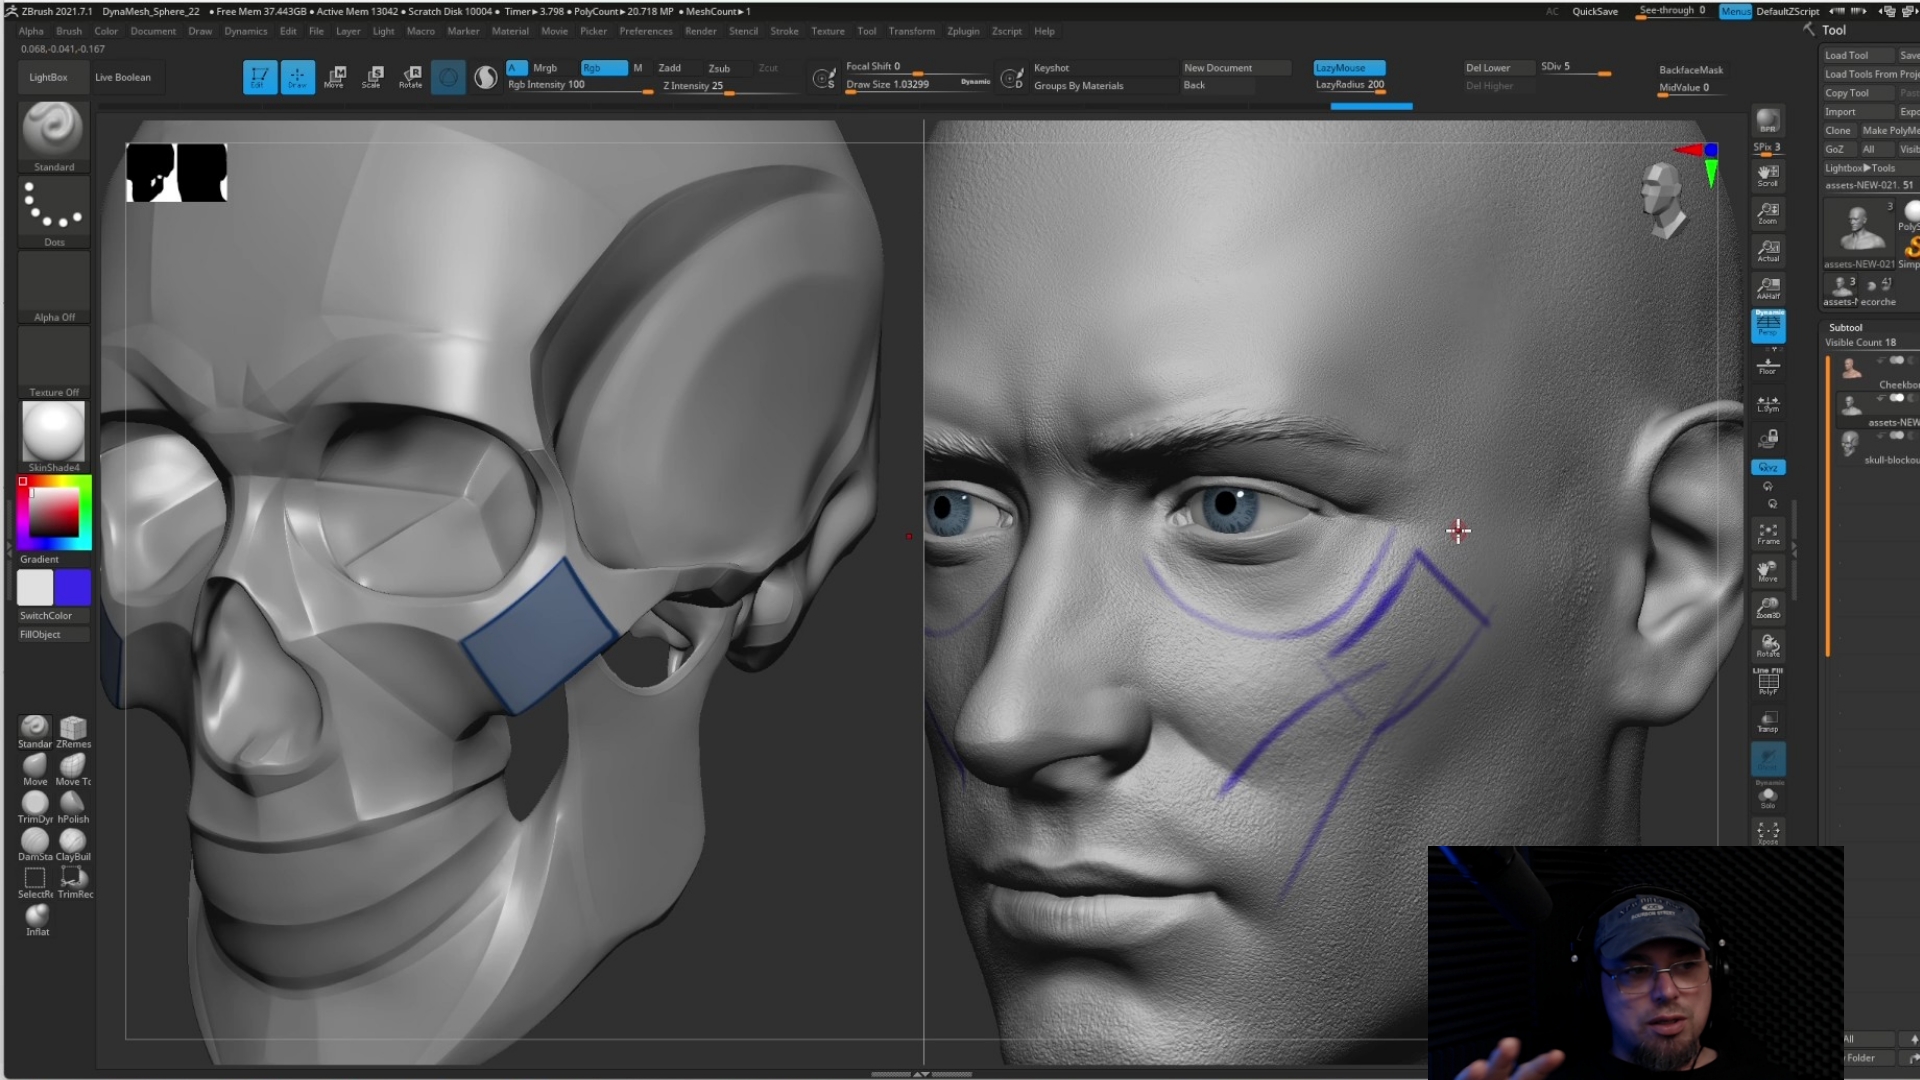Click the Scroll canvas icon
Screen dimensions: 1920x1080
coord(1768,176)
